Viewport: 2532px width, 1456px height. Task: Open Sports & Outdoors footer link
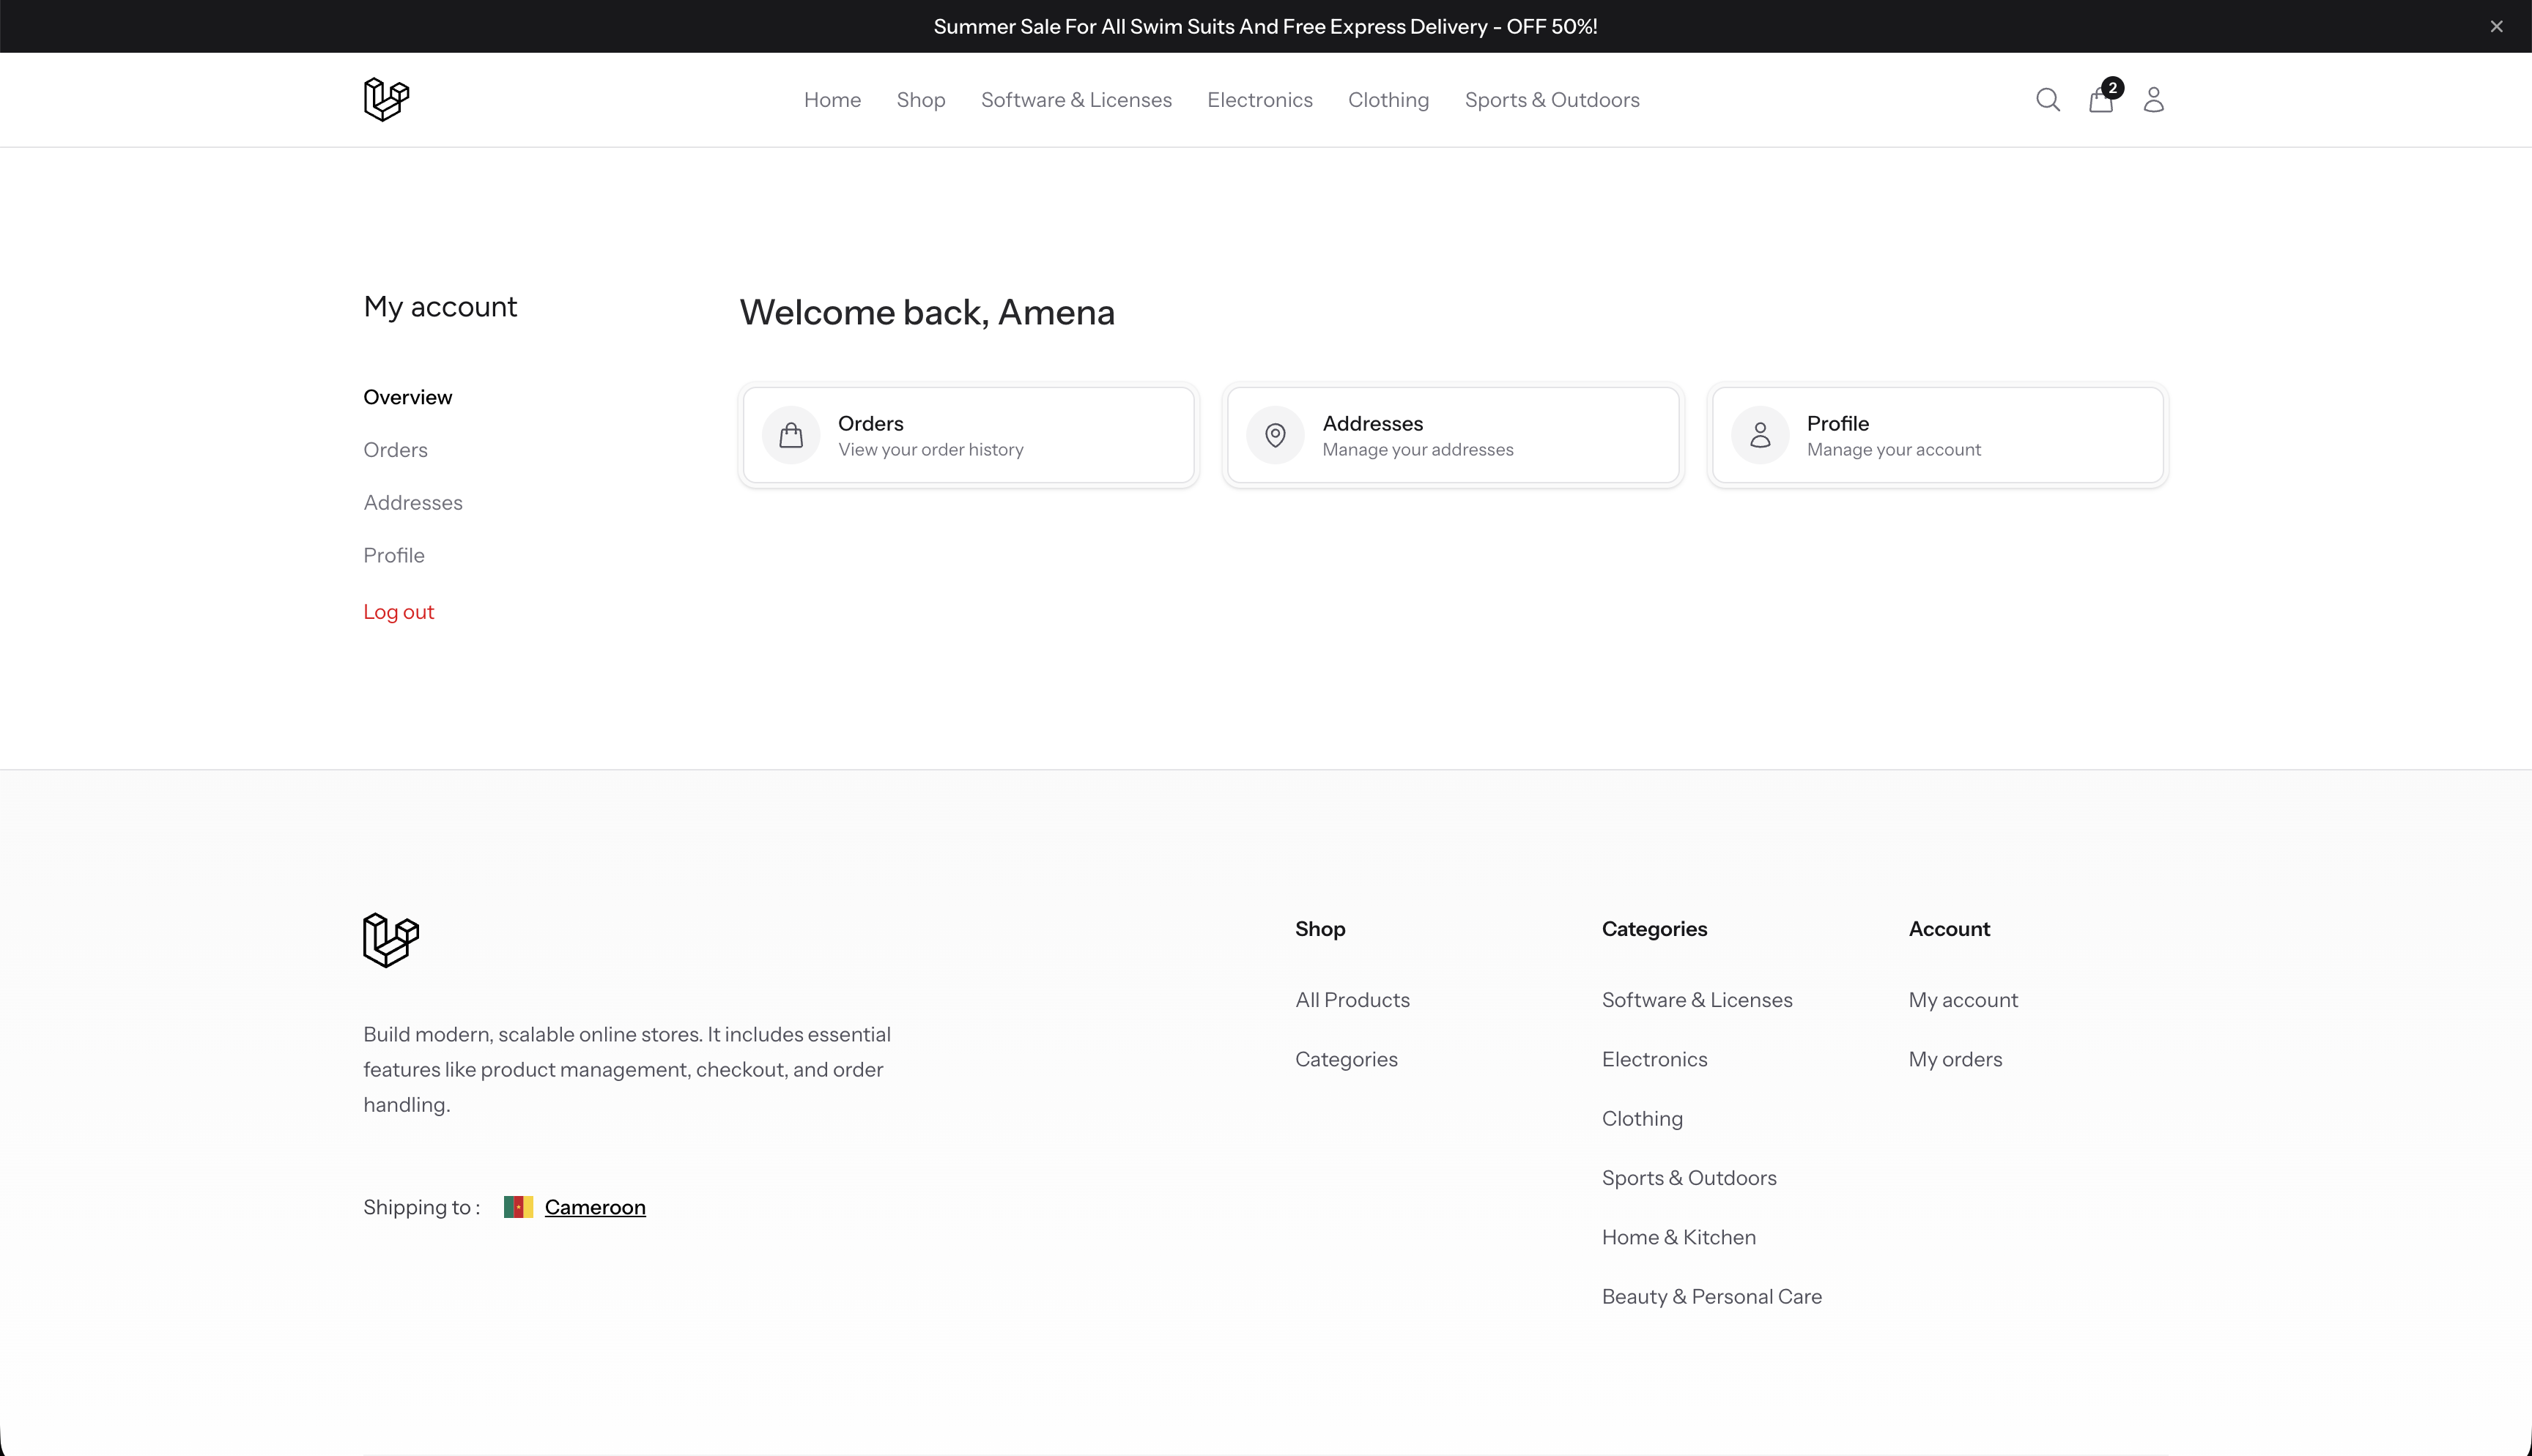(x=1689, y=1178)
